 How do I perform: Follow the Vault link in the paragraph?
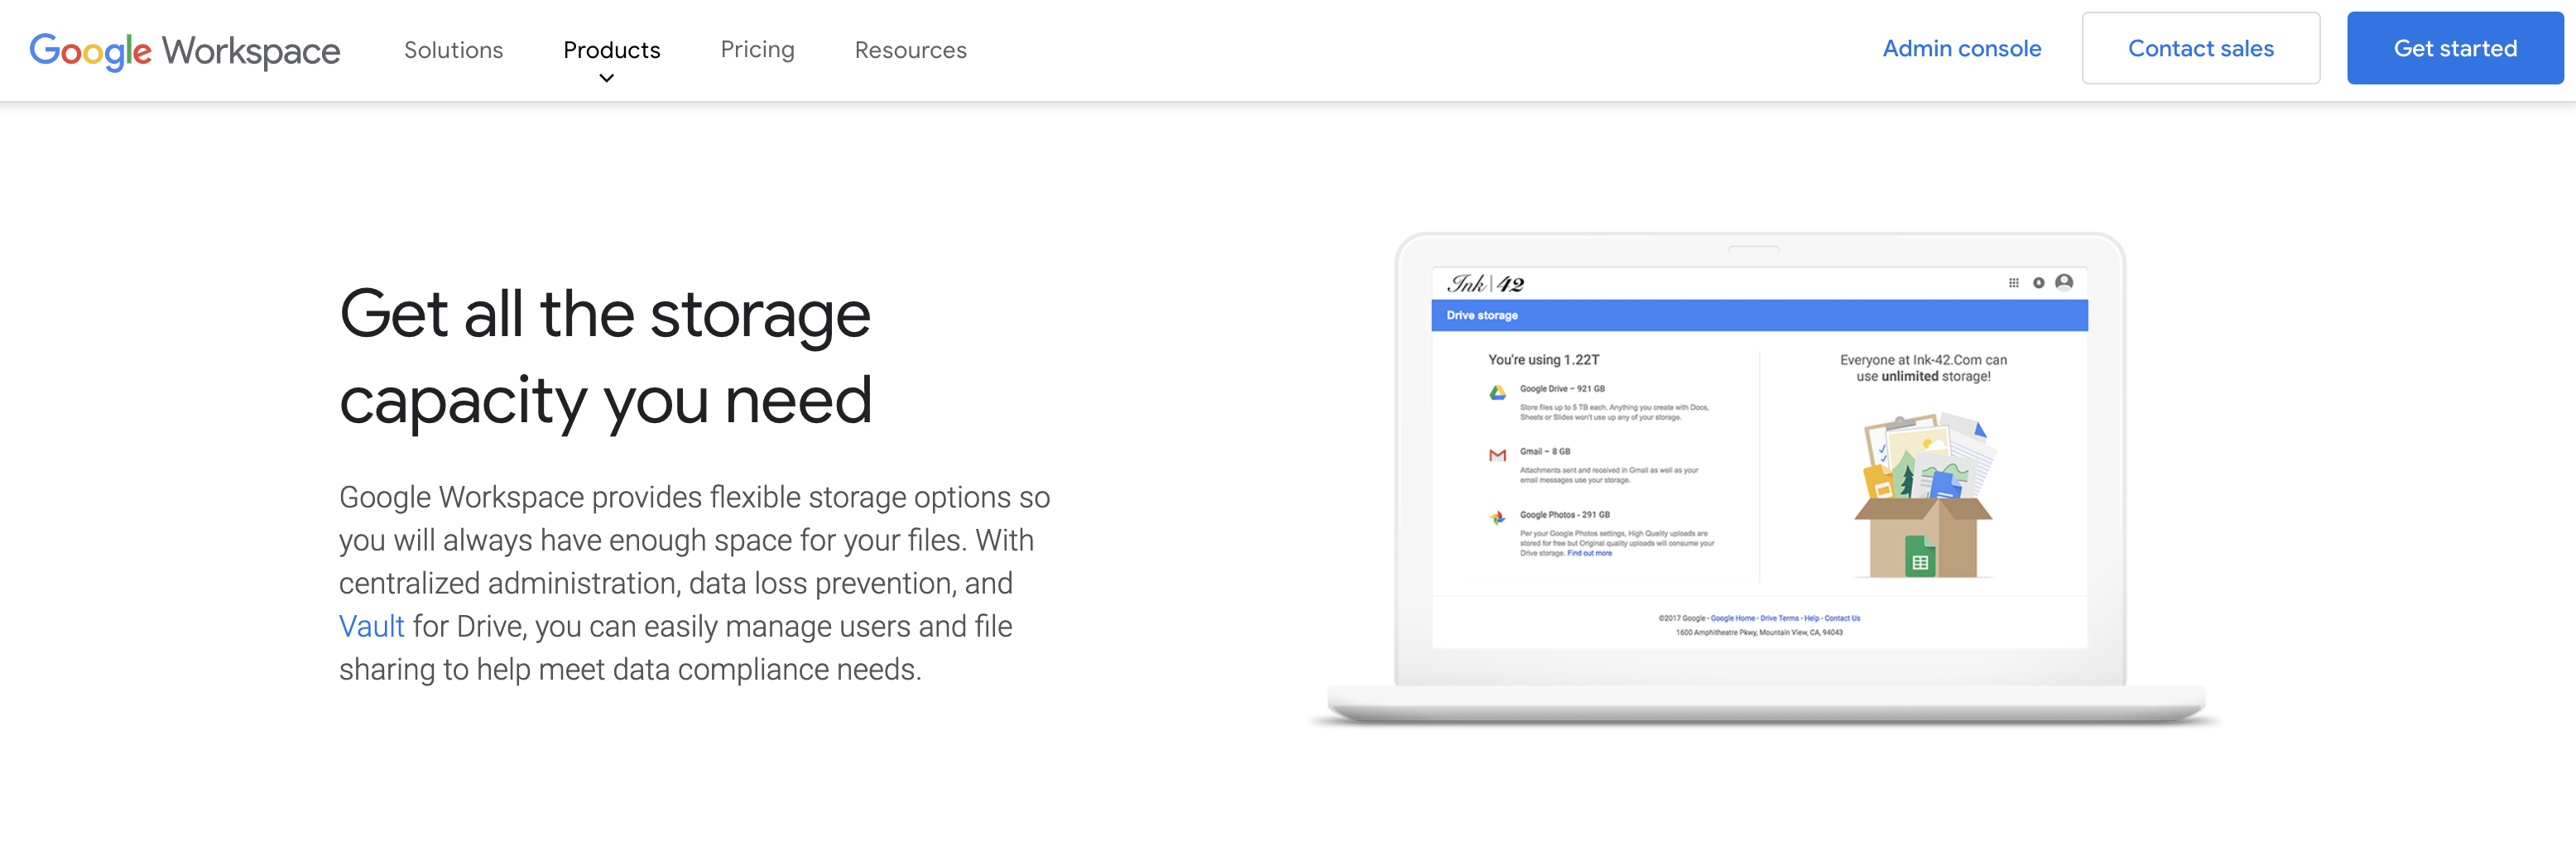click(371, 626)
